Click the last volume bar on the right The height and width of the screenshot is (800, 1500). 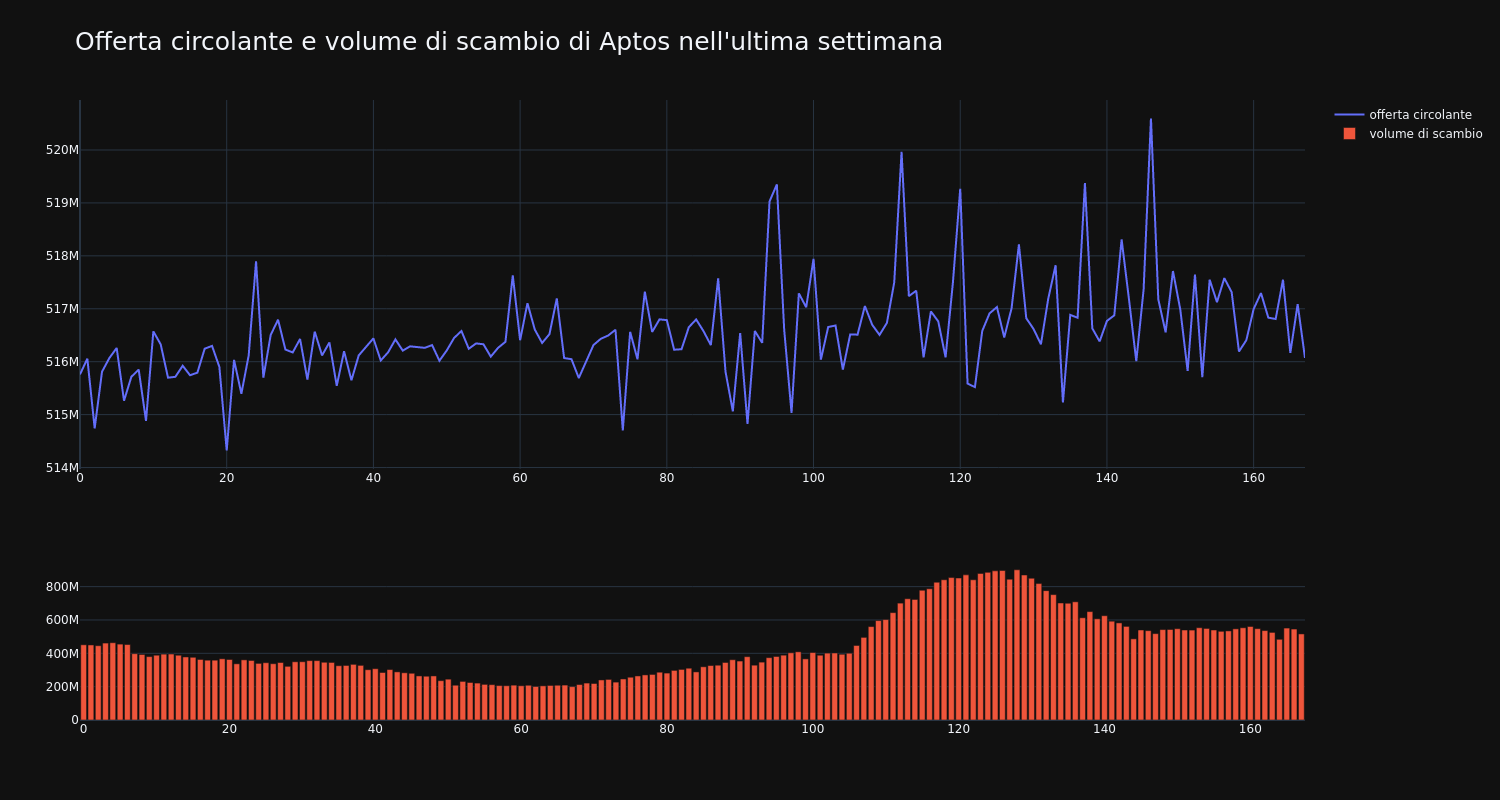(x=1301, y=677)
